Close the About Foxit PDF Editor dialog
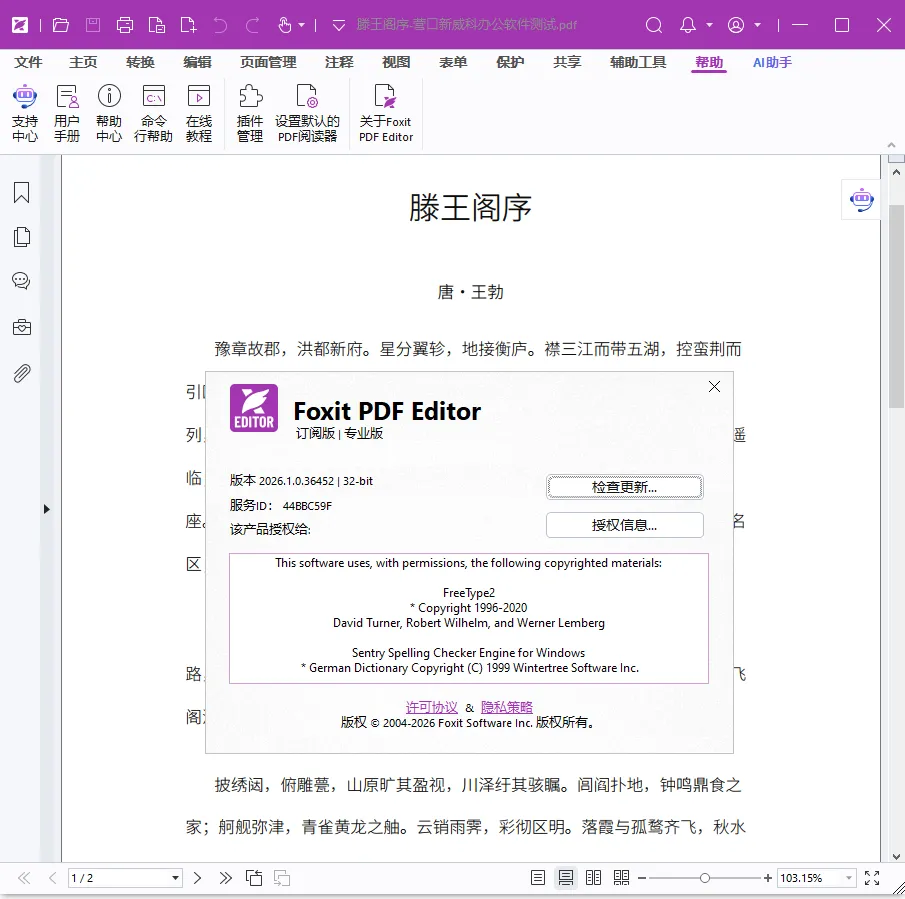905x899 pixels. [x=714, y=387]
